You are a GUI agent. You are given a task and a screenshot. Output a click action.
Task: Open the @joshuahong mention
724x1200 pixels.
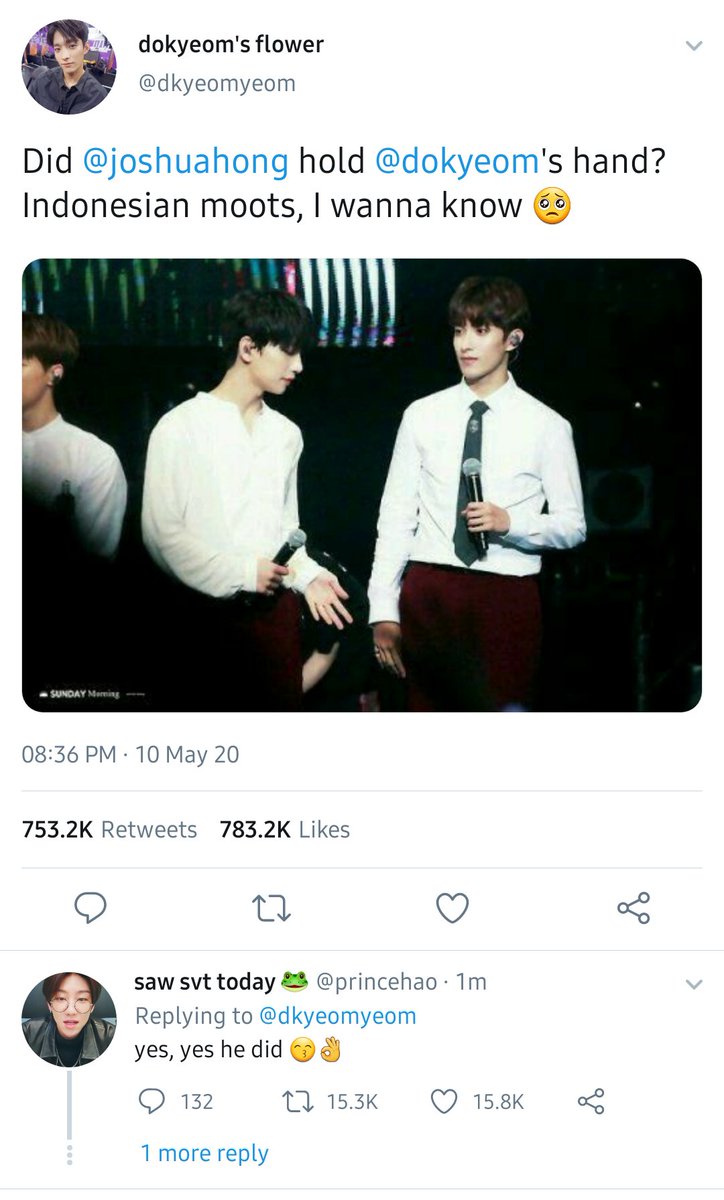(191, 160)
